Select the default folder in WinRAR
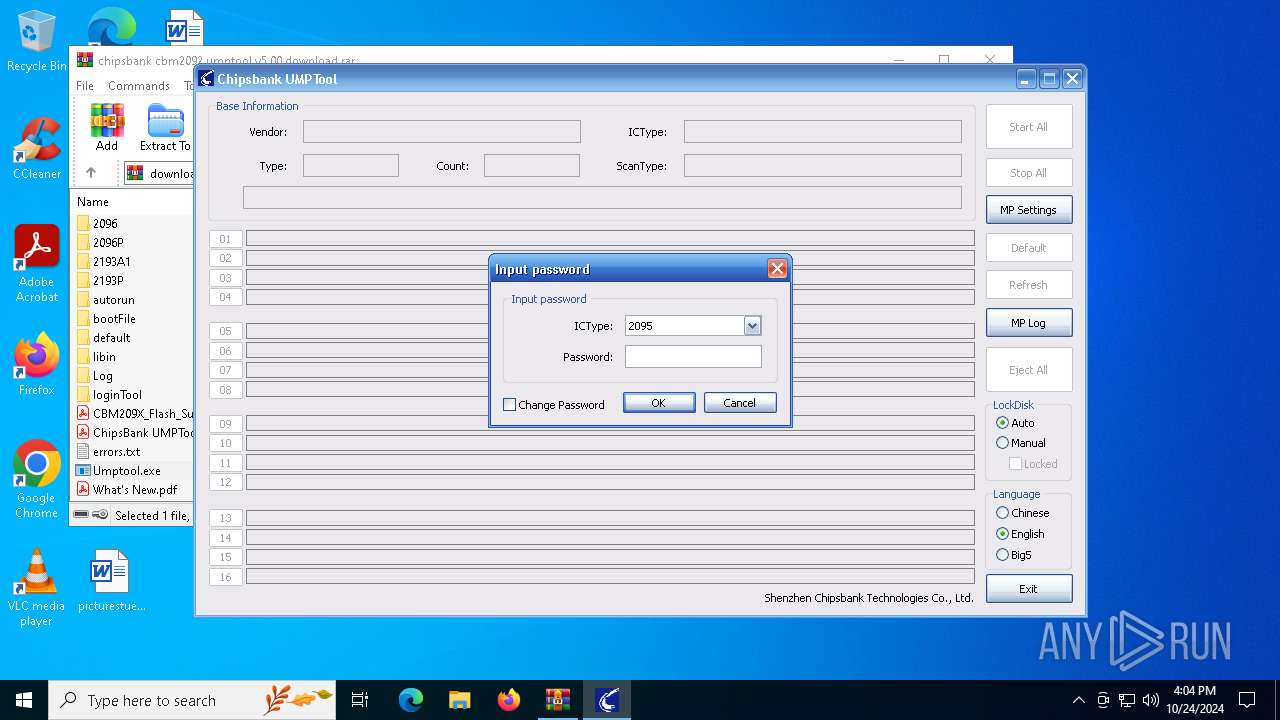1280x720 pixels. 112,338
